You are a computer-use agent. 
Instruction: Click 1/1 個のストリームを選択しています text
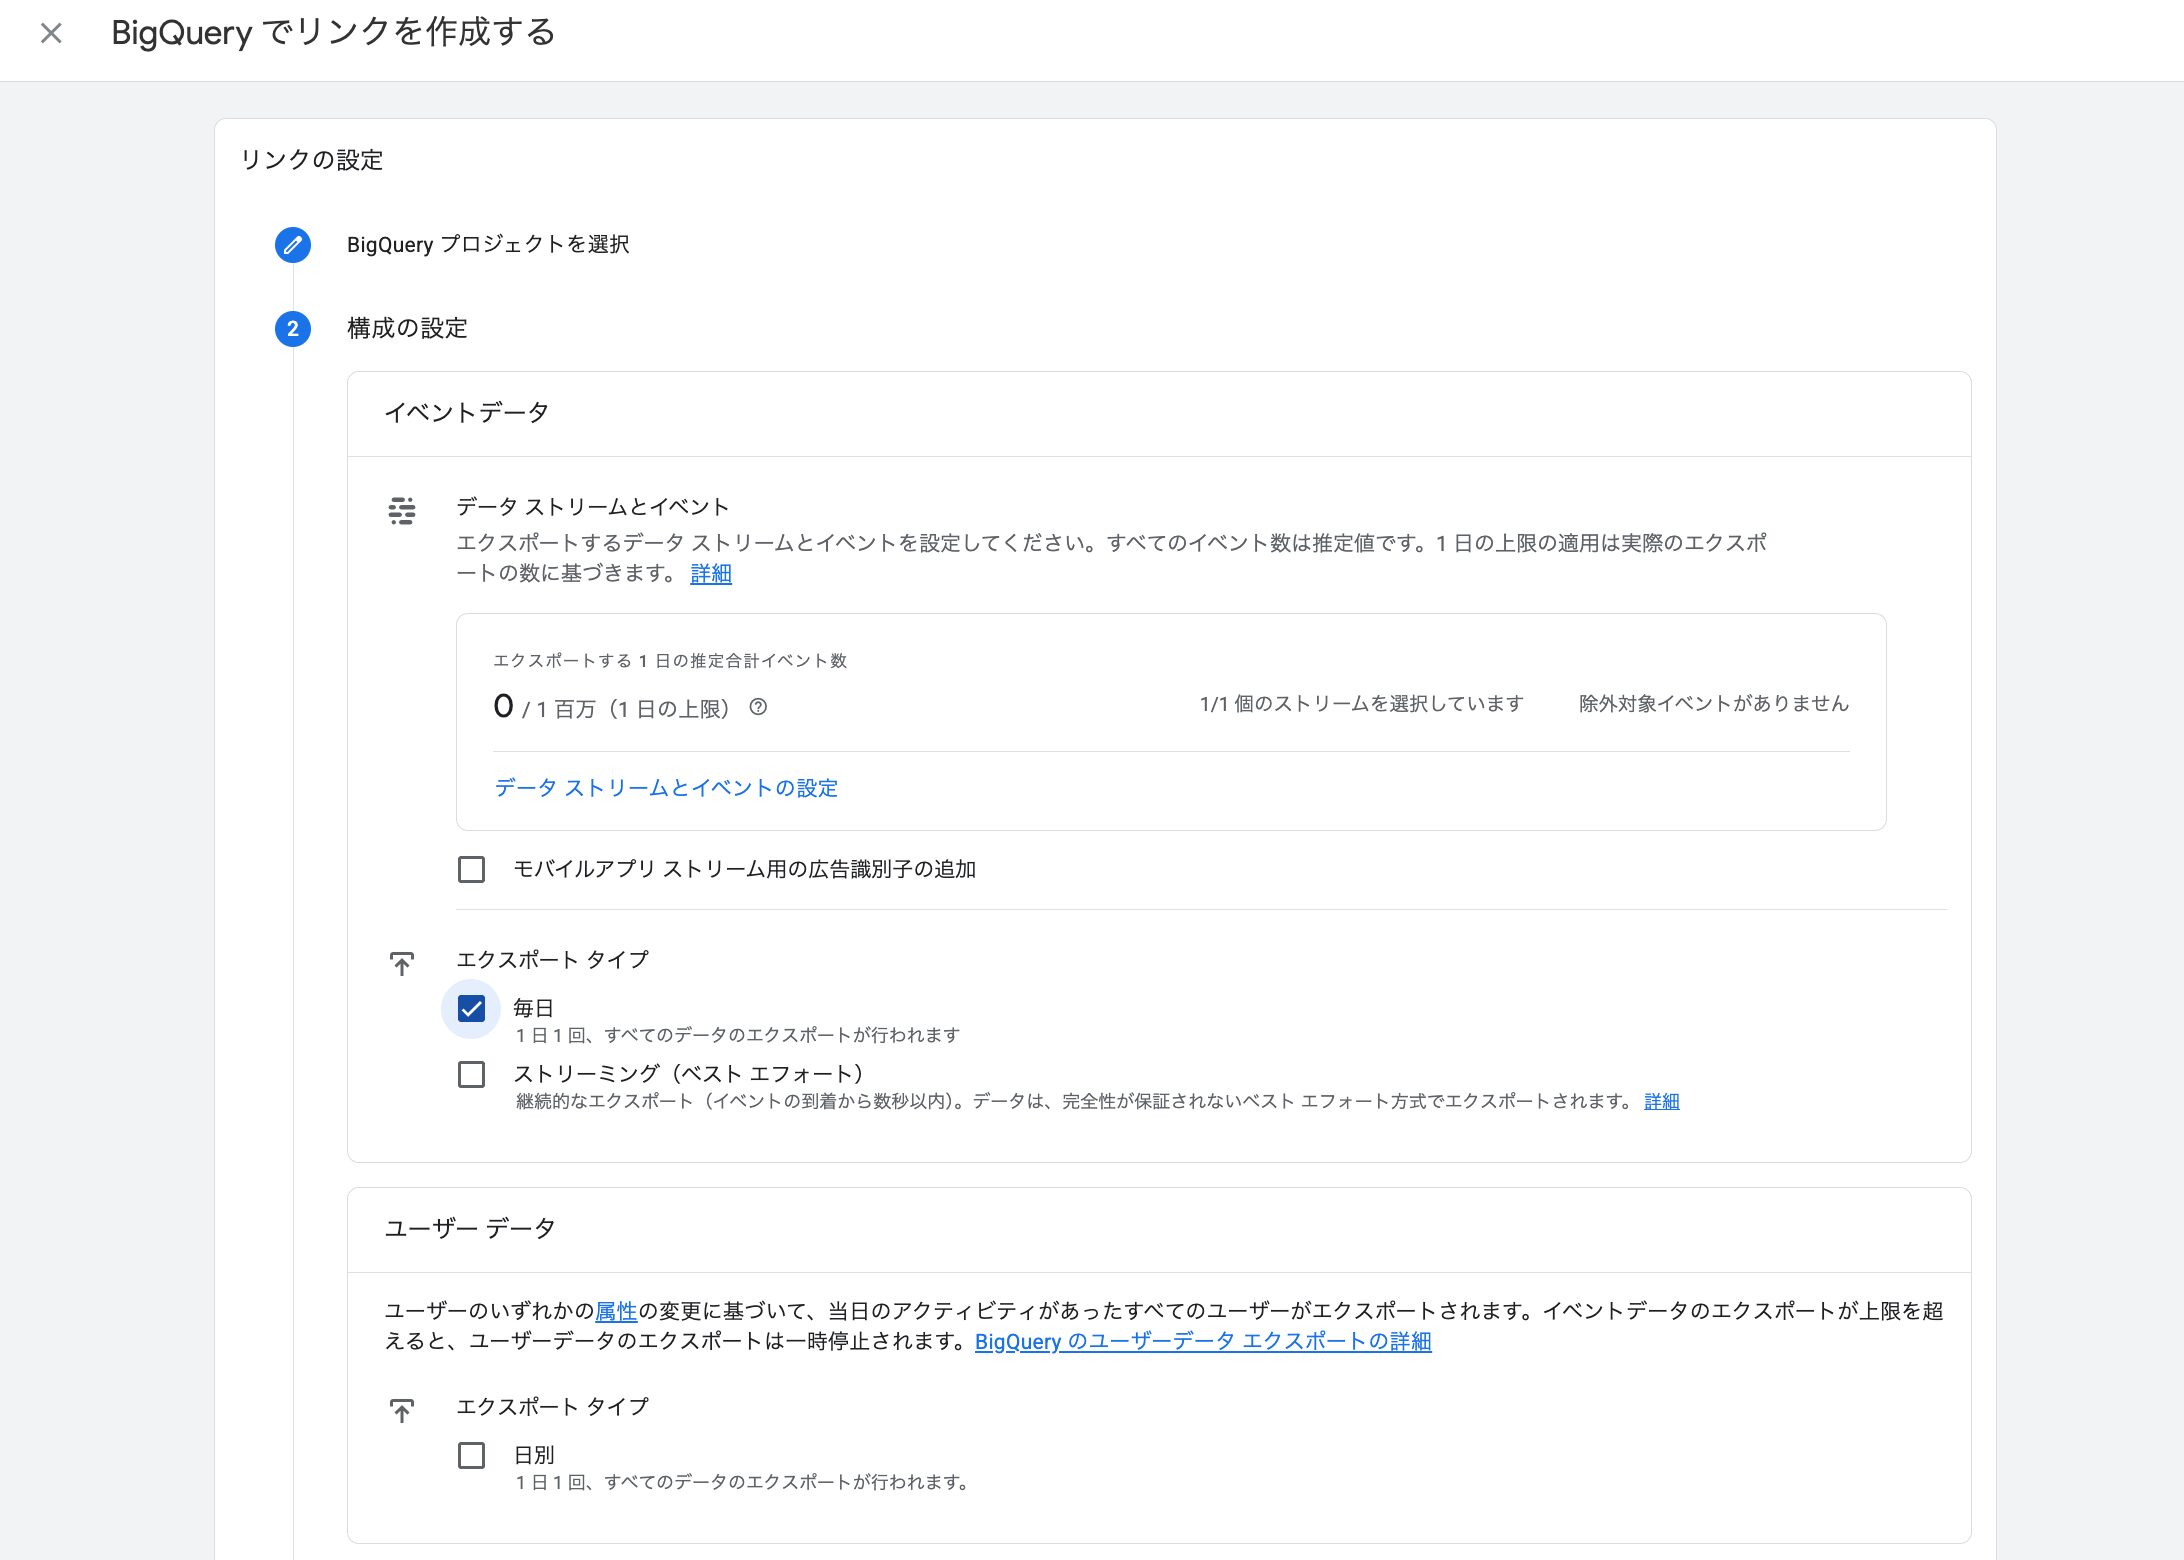pos(1362,704)
